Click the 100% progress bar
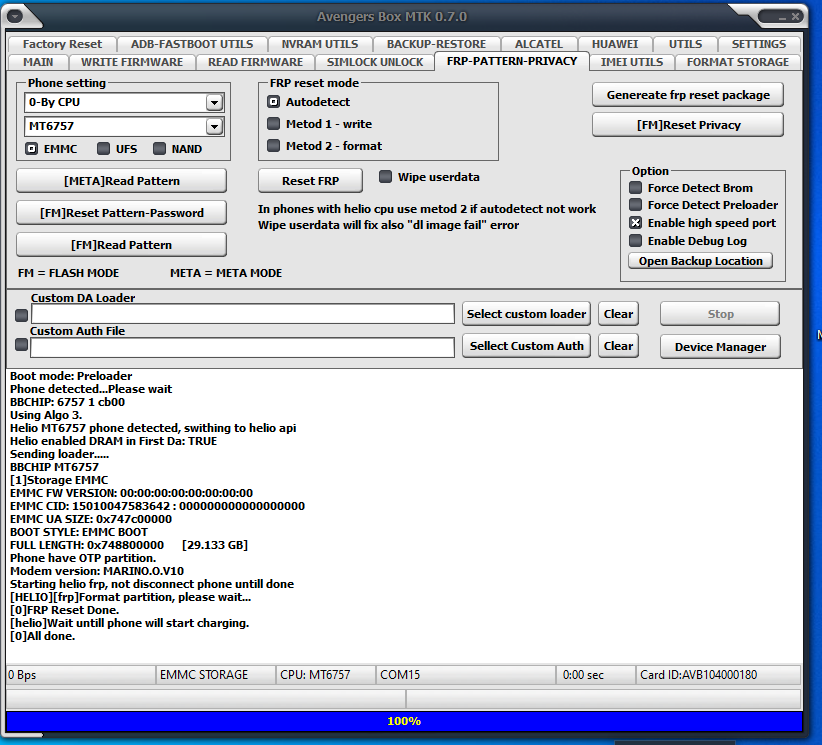This screenshot has width=822, height=745. [404, 721]
